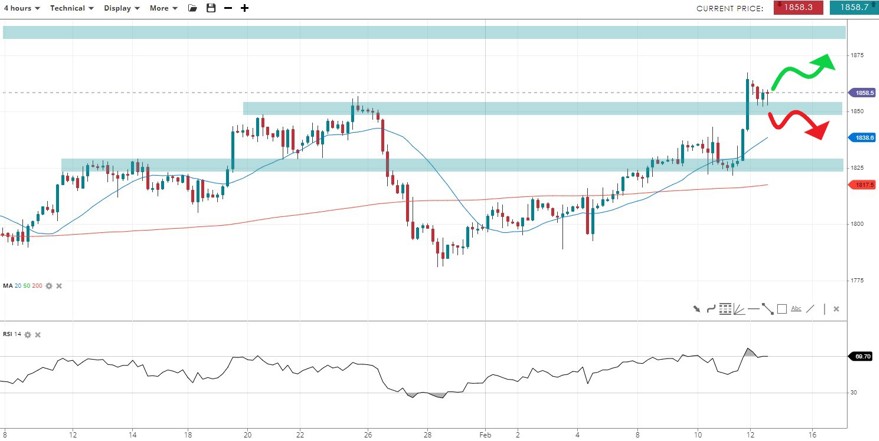879x441 pixels.
Task: Select the arrow drawing tool
Action: [697, 309]
